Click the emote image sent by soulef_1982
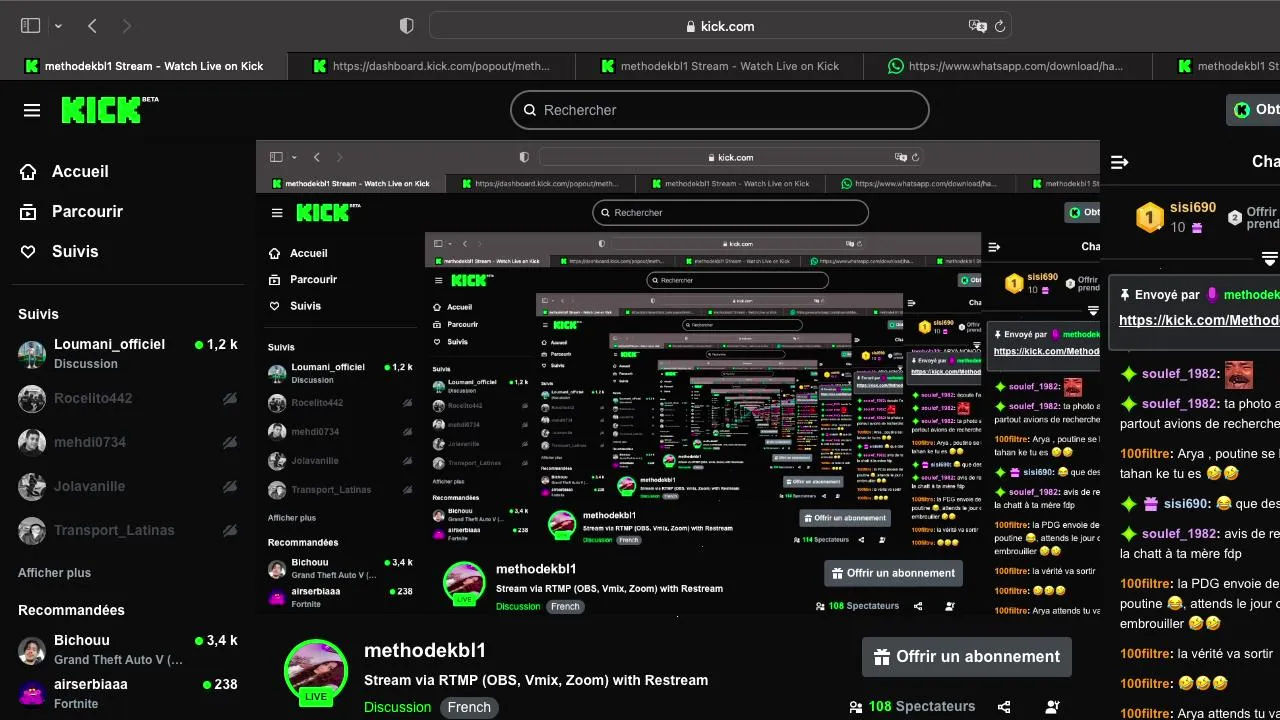Image resolution: width=1280 pixels, height=720 pixels. pyautogui.click(x=1239, y=374)
